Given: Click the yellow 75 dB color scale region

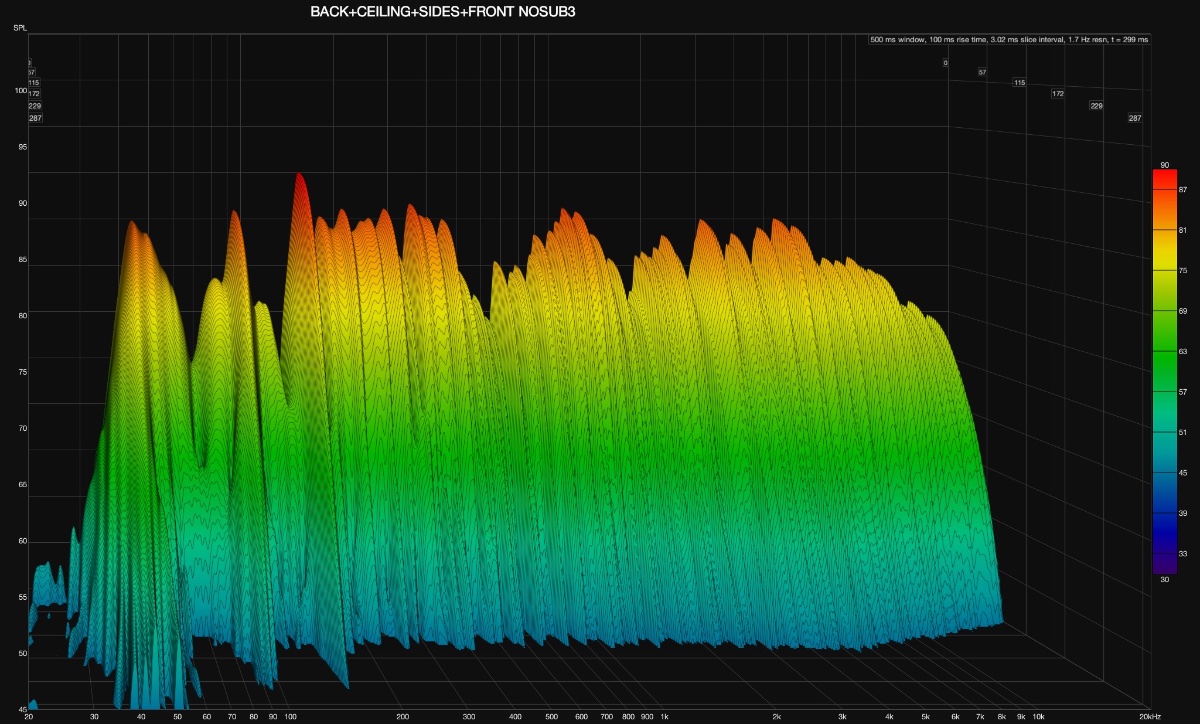Looking at the screenshot, I should [x=1164, y=271].
